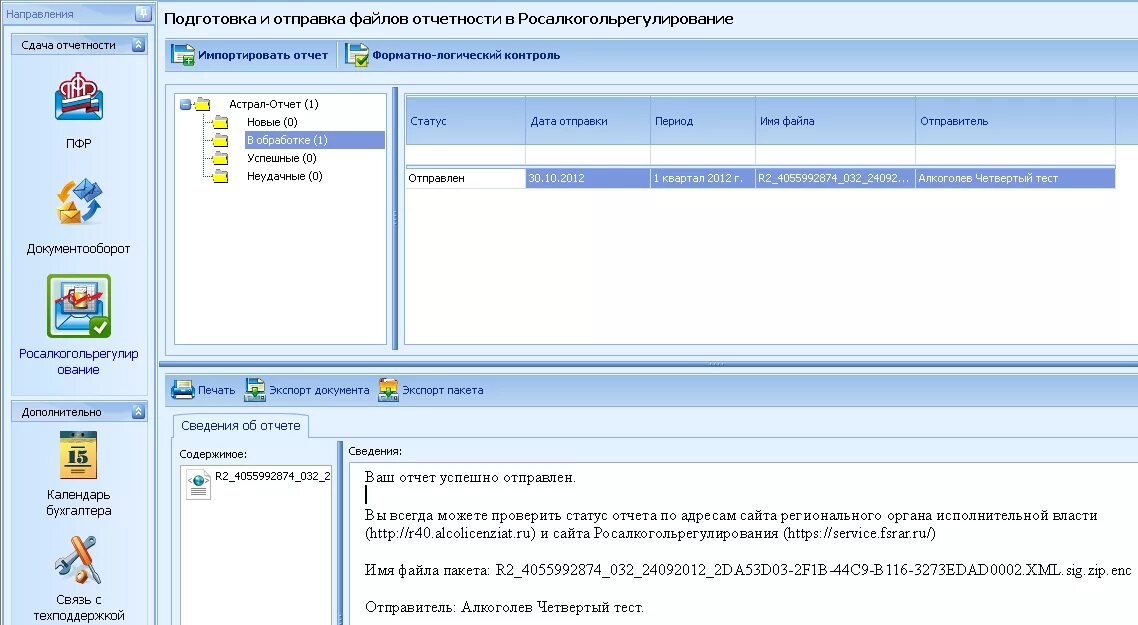
Task: Click the Экспорт документа label
Action: (x=319, y=391)
